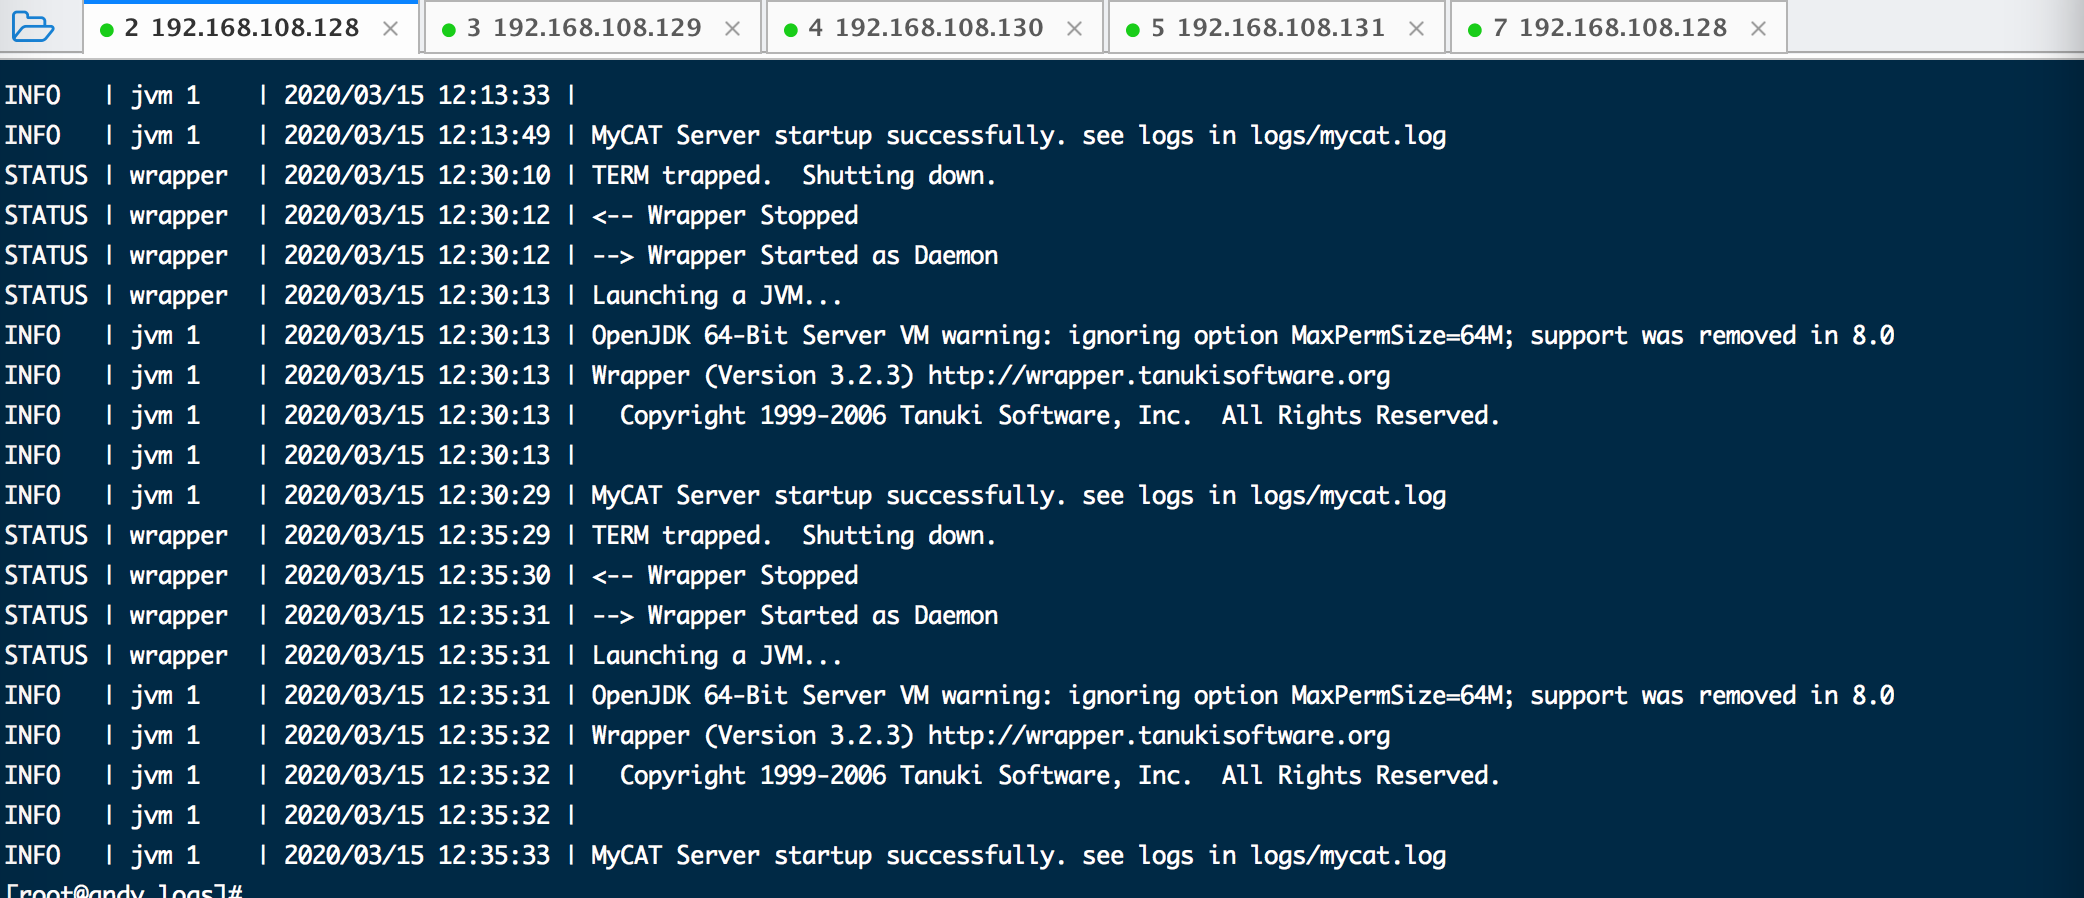
Task: Close tab 7 192.168.108.128
Action: tap(1759, 29)
